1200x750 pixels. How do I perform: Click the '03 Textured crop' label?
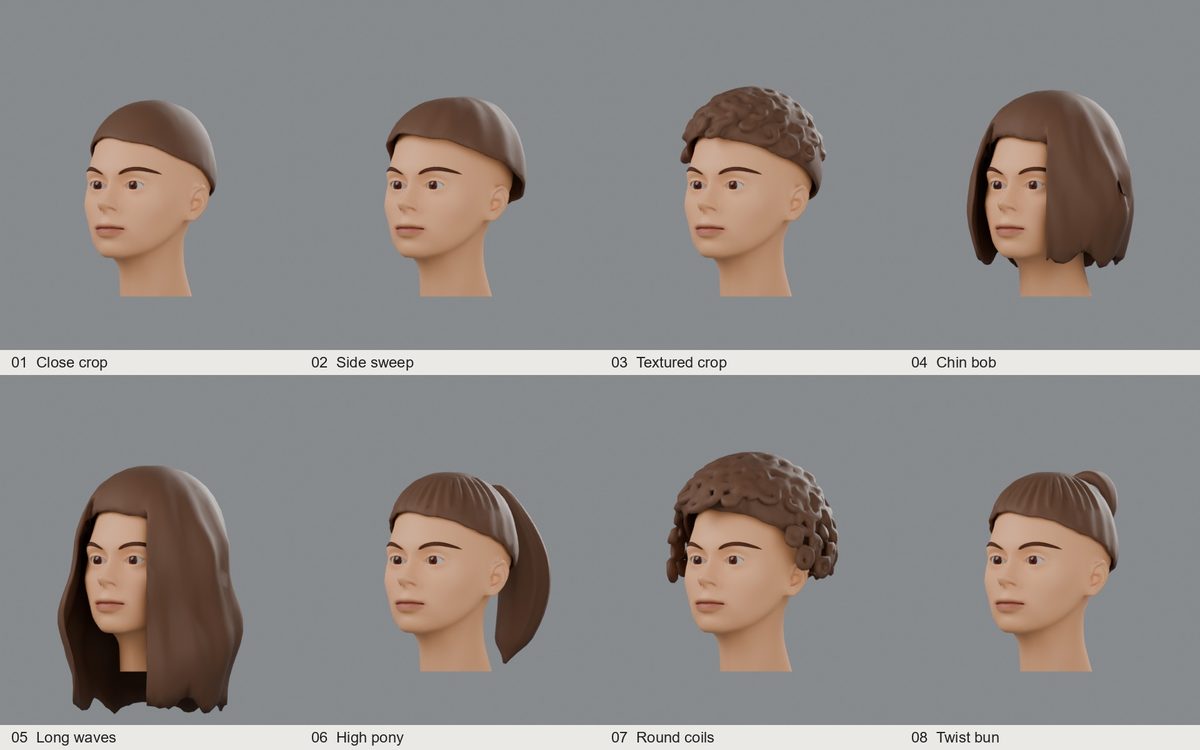click(x=669, y=362)
